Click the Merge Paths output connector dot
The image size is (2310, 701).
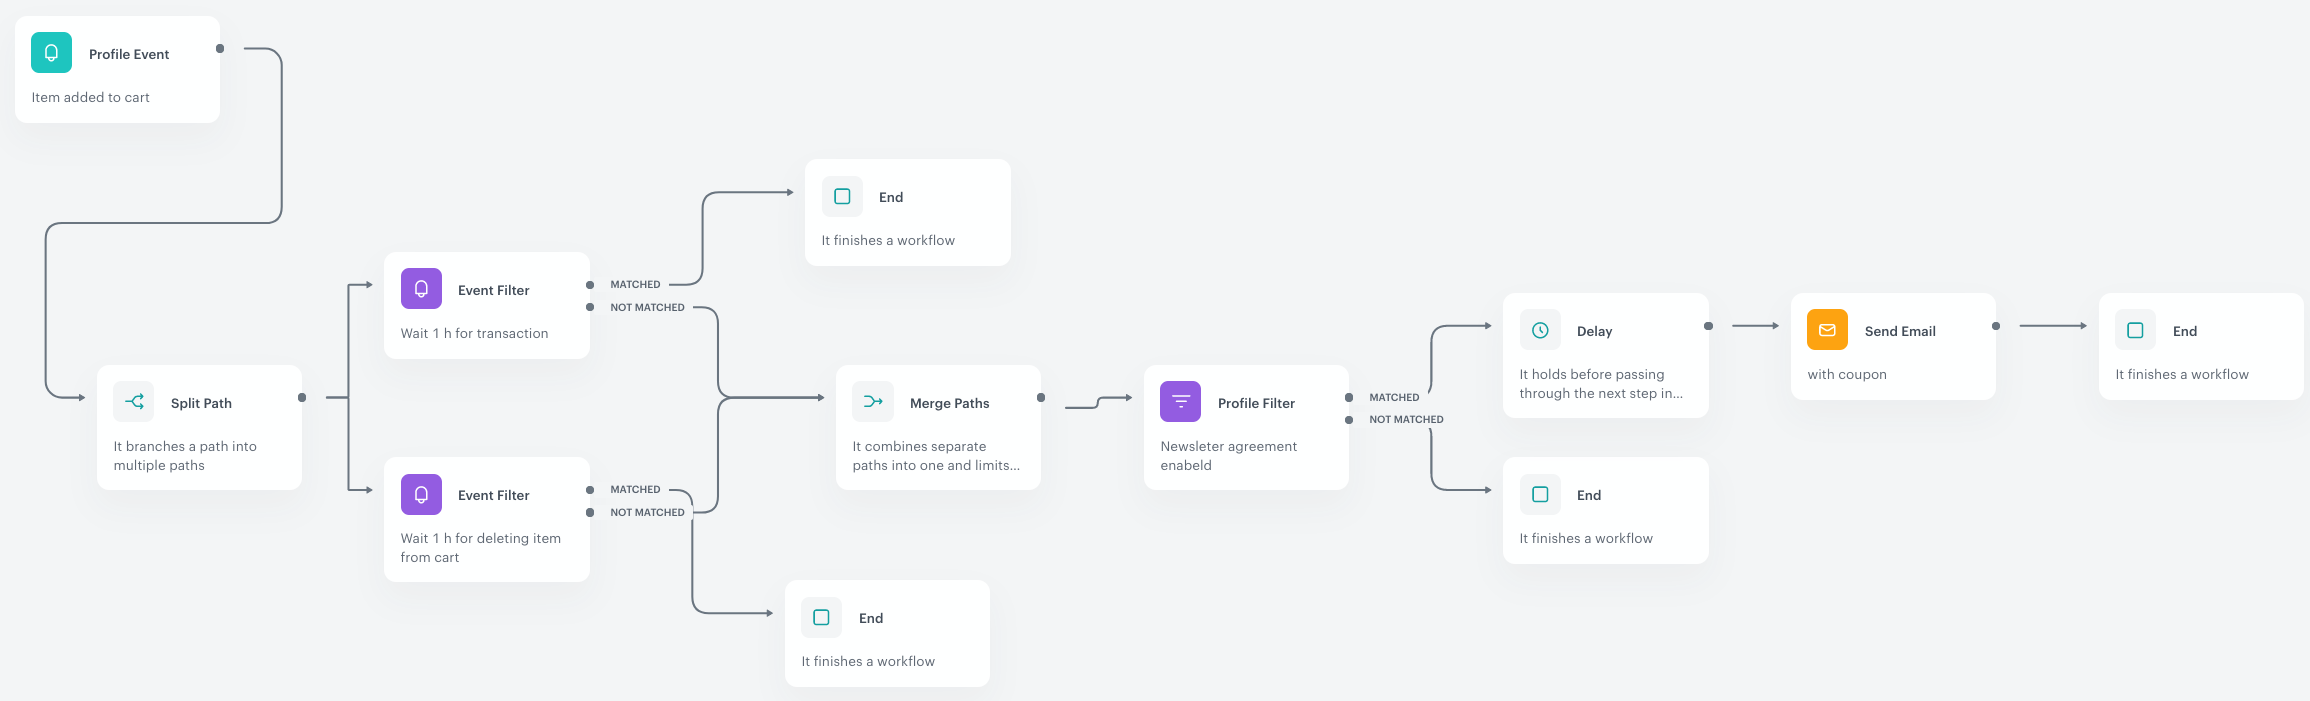pyautogui.click(x=1041, y=398)
